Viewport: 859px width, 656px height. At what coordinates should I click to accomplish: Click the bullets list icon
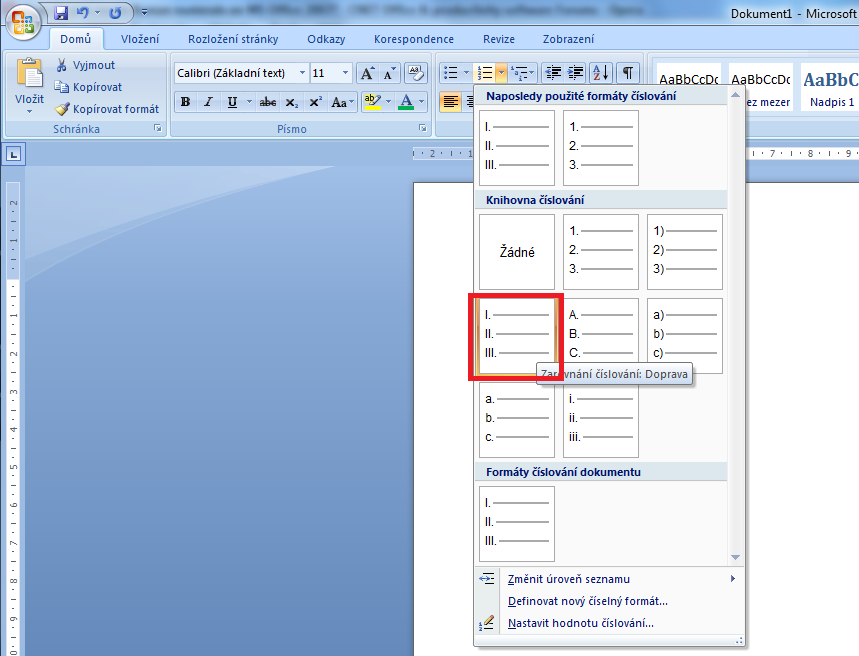[450, 72]
